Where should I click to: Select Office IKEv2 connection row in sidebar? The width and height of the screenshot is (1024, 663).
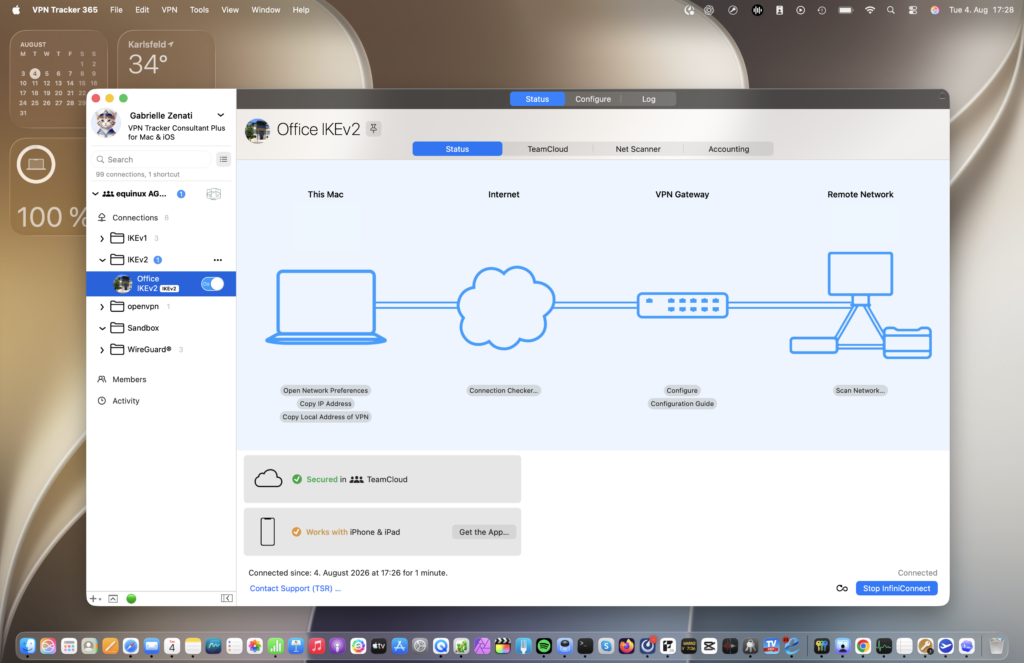(161, 283)
